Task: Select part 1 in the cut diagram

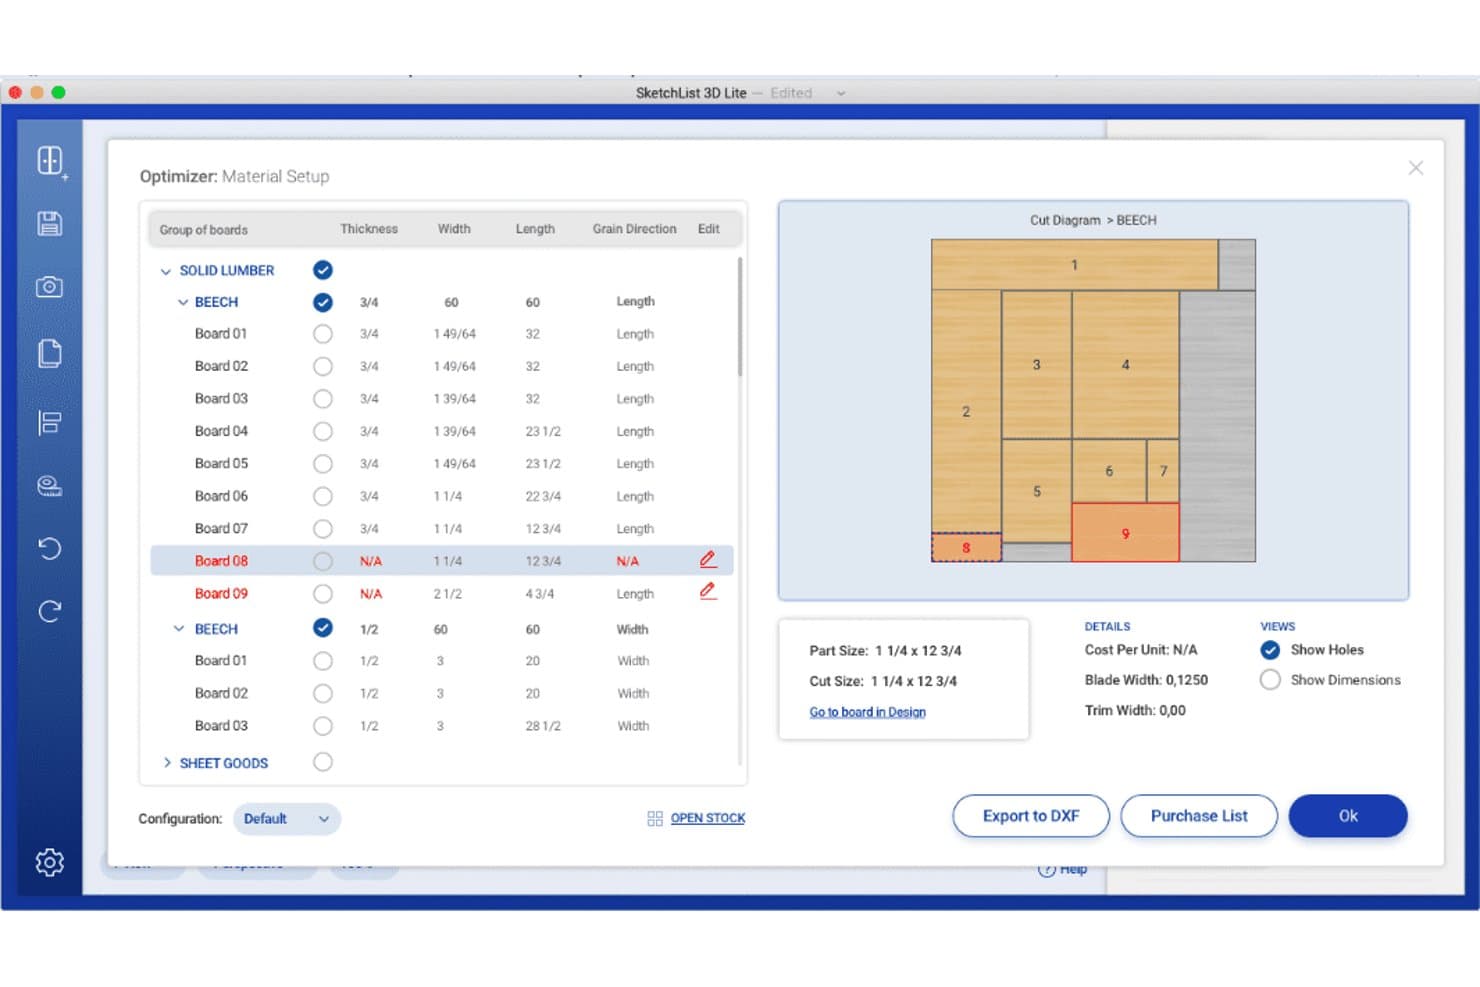Action: point(1074,265)
